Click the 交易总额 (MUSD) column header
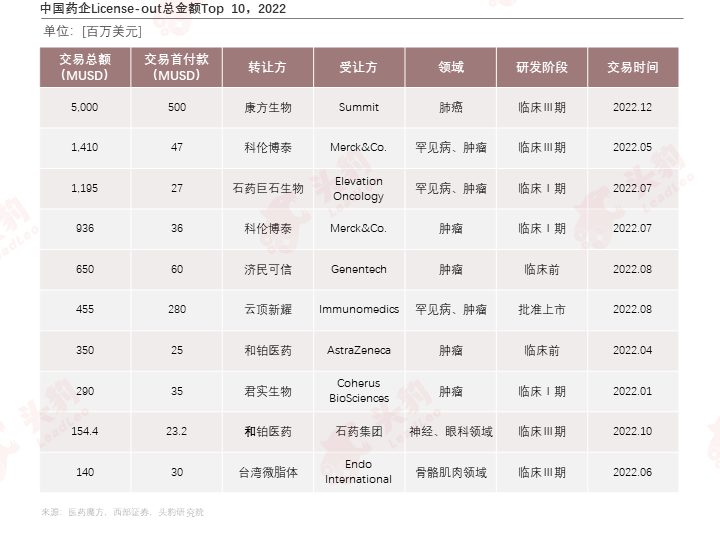720x539 pixels. click(85, 67)
